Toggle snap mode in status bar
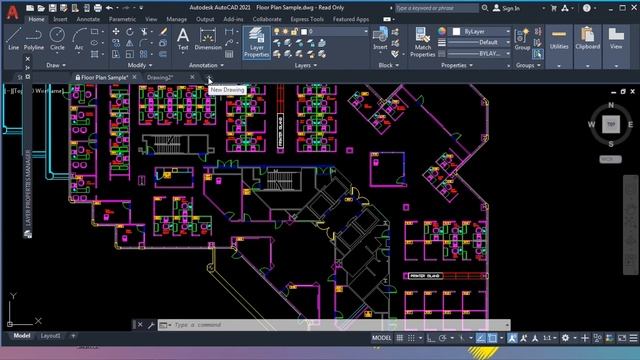640x360 pixels. (x=411, y=338)
